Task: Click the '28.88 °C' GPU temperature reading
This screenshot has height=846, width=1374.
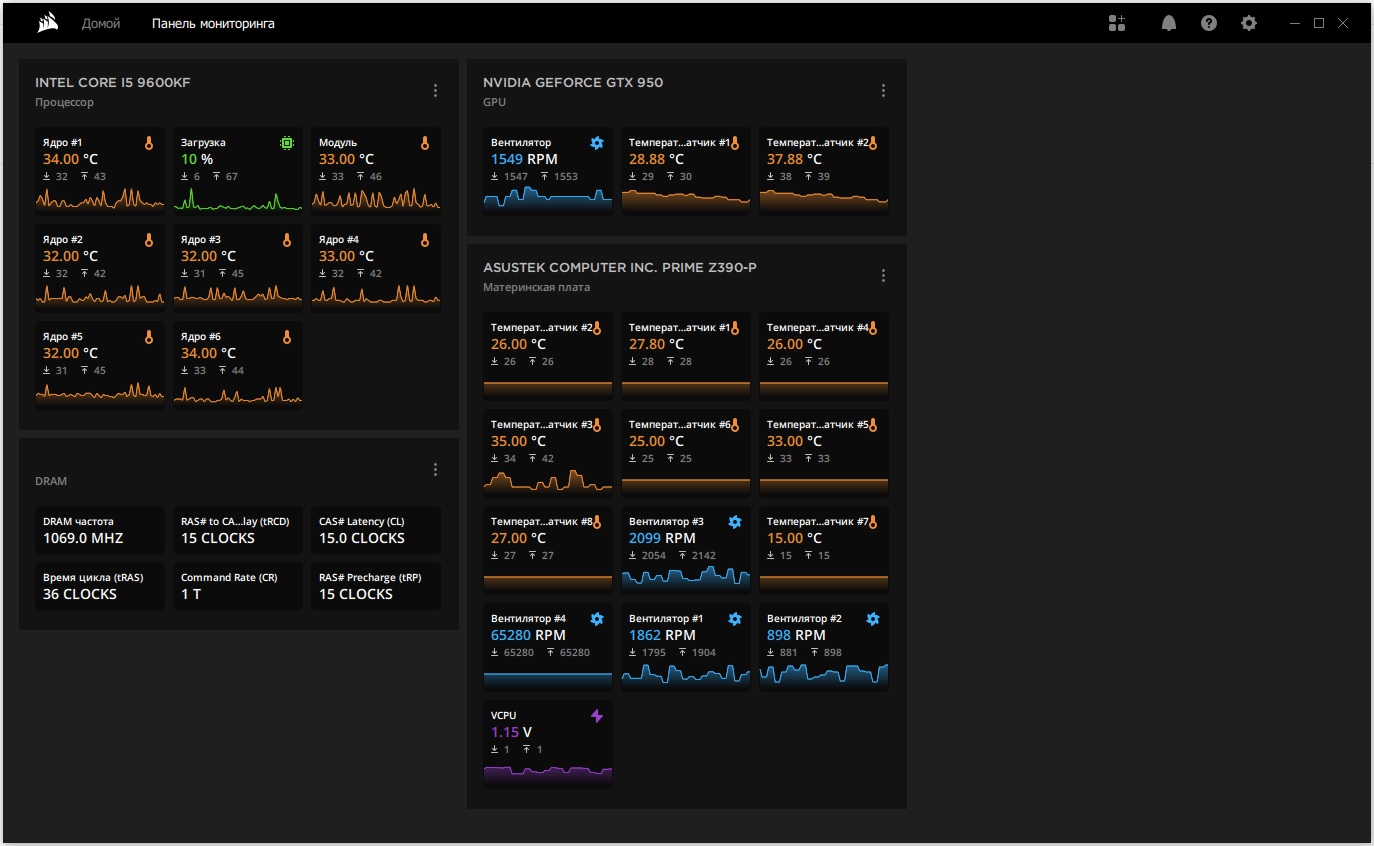Action: 656,159
